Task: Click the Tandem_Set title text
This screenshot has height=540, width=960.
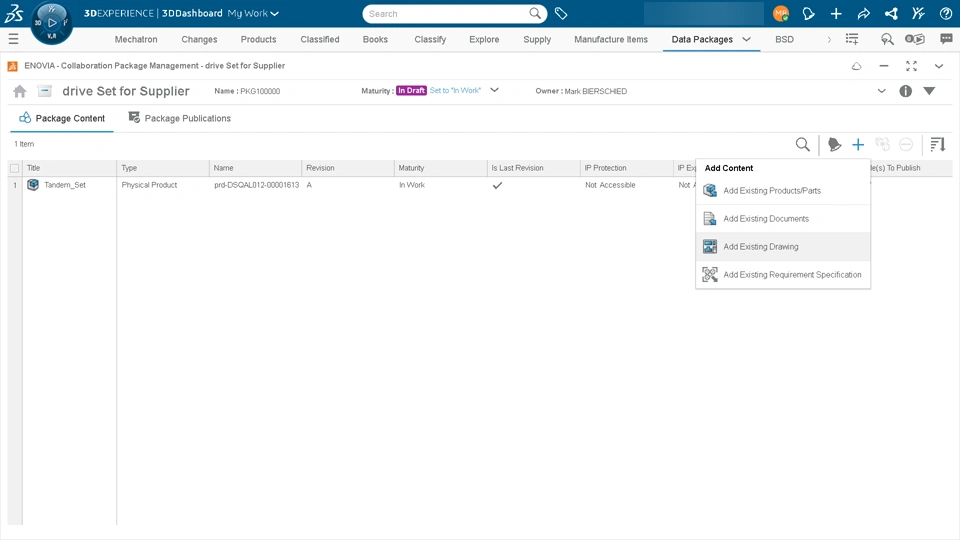Action: click(65, 185)
